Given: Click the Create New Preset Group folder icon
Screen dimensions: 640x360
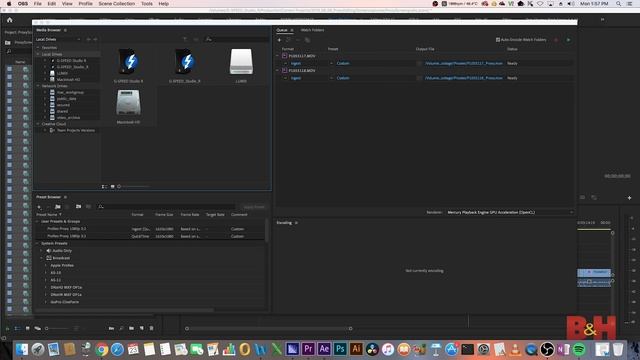Looking at the screenshot, I should (x=58, y=207).
